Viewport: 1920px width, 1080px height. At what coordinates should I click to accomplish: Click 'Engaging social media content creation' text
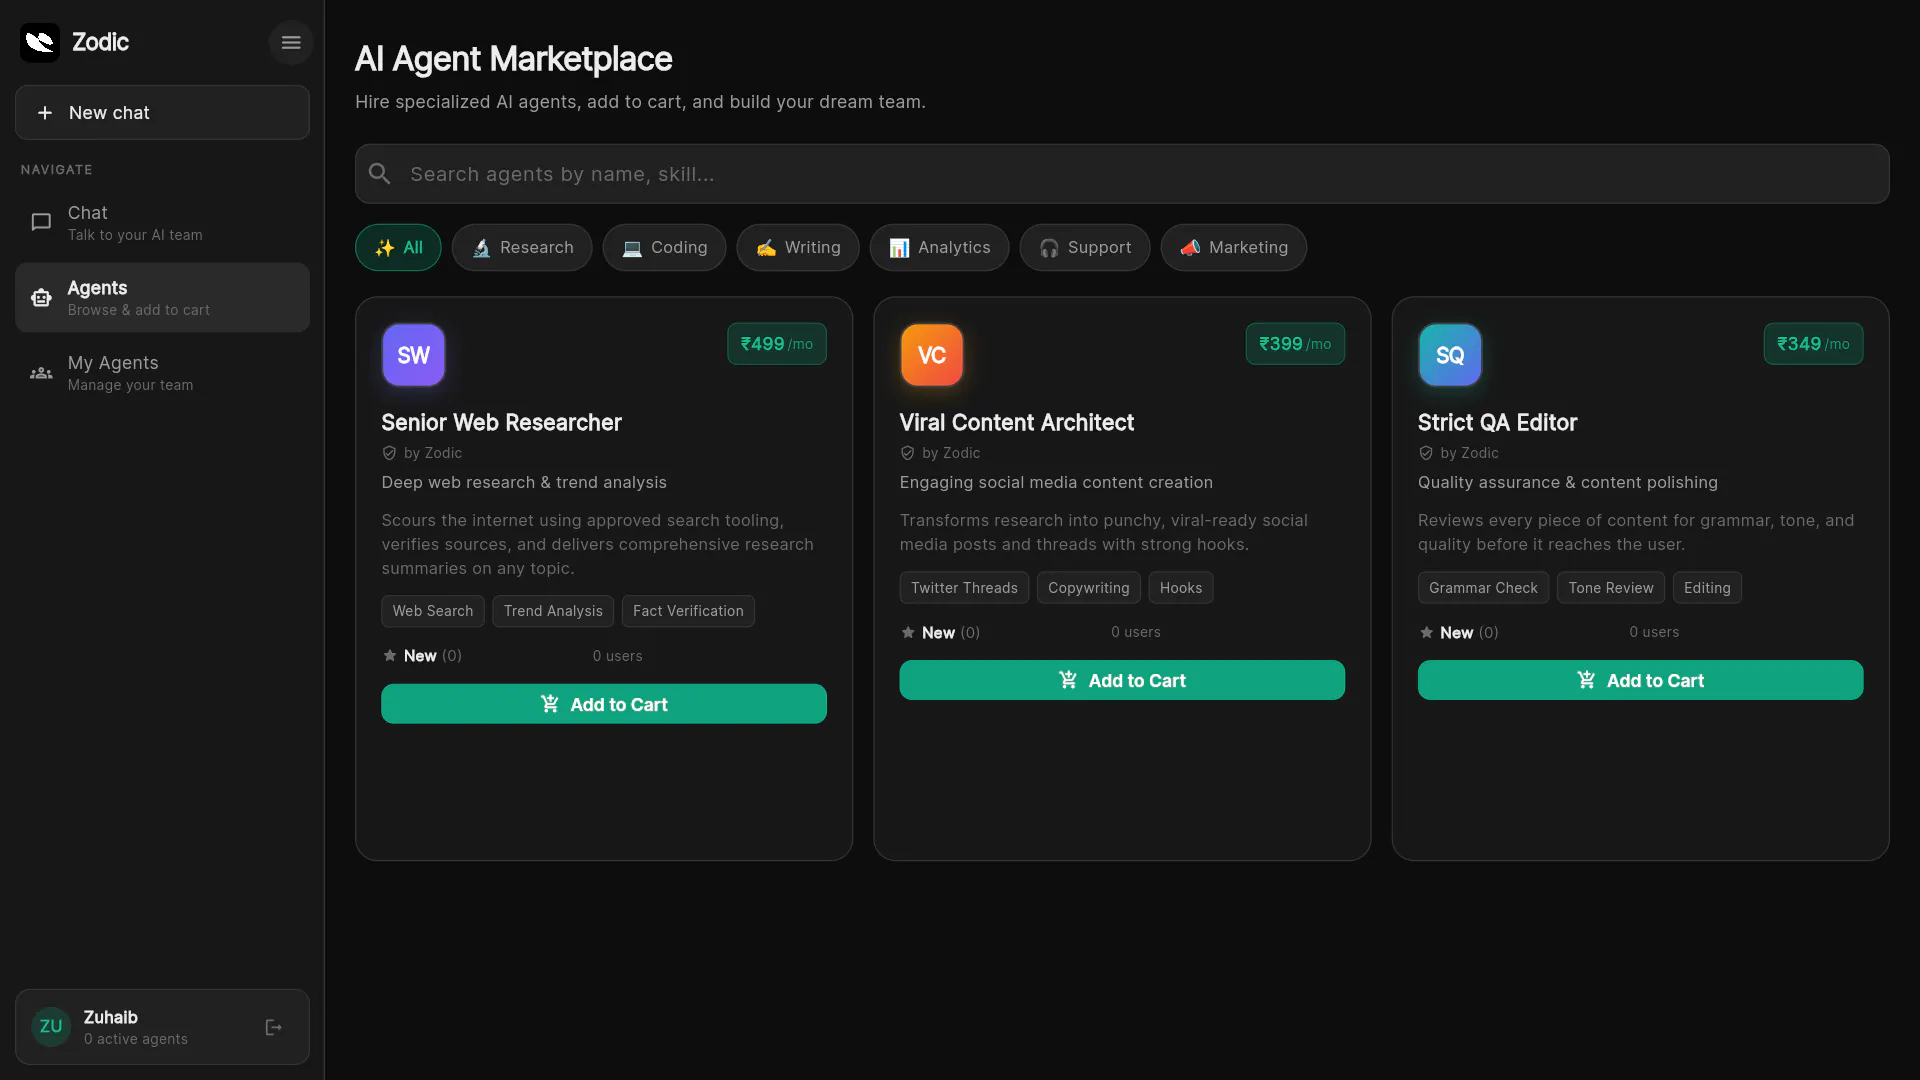coord(1055,482)
